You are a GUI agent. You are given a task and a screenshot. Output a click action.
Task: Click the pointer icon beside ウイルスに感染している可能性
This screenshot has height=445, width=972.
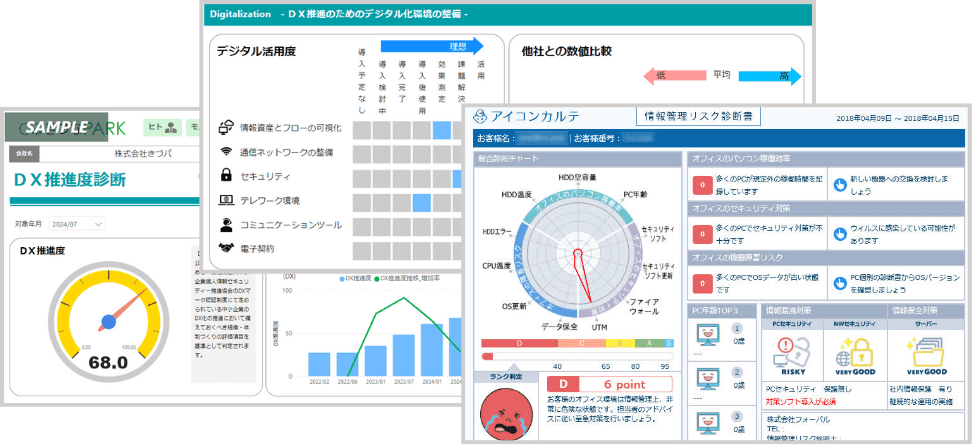[840, 234]
